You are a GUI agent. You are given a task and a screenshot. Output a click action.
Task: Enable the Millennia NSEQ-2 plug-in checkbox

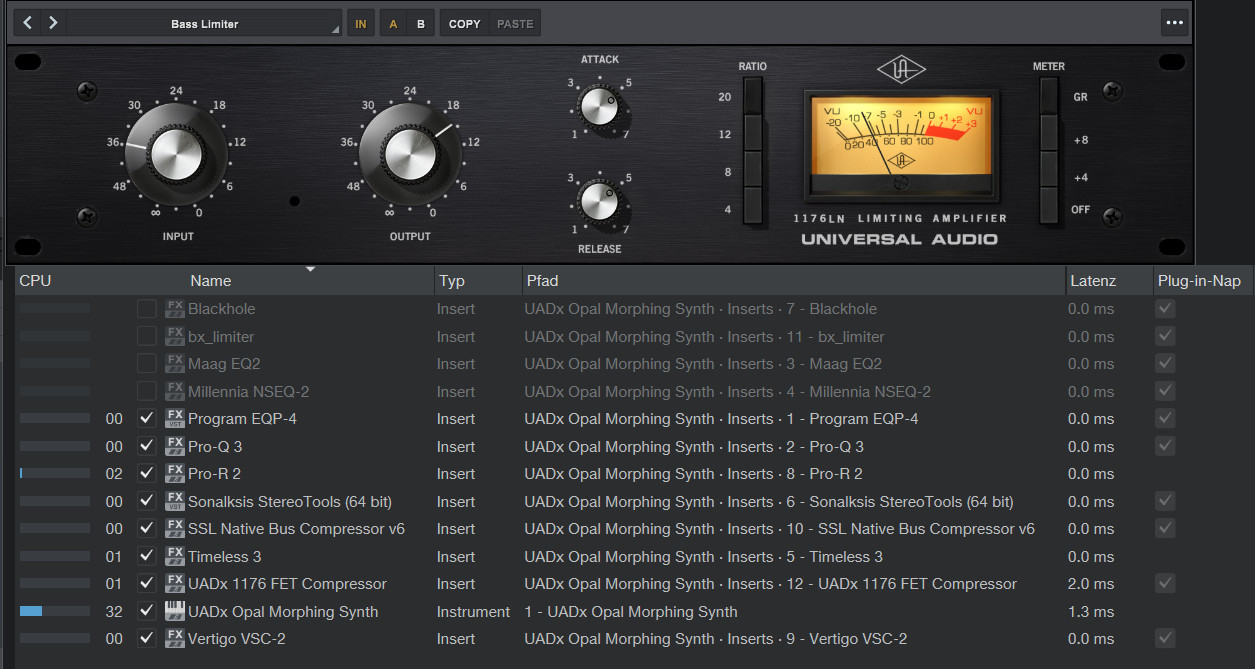pyautogui.click(x=147, y=391)
